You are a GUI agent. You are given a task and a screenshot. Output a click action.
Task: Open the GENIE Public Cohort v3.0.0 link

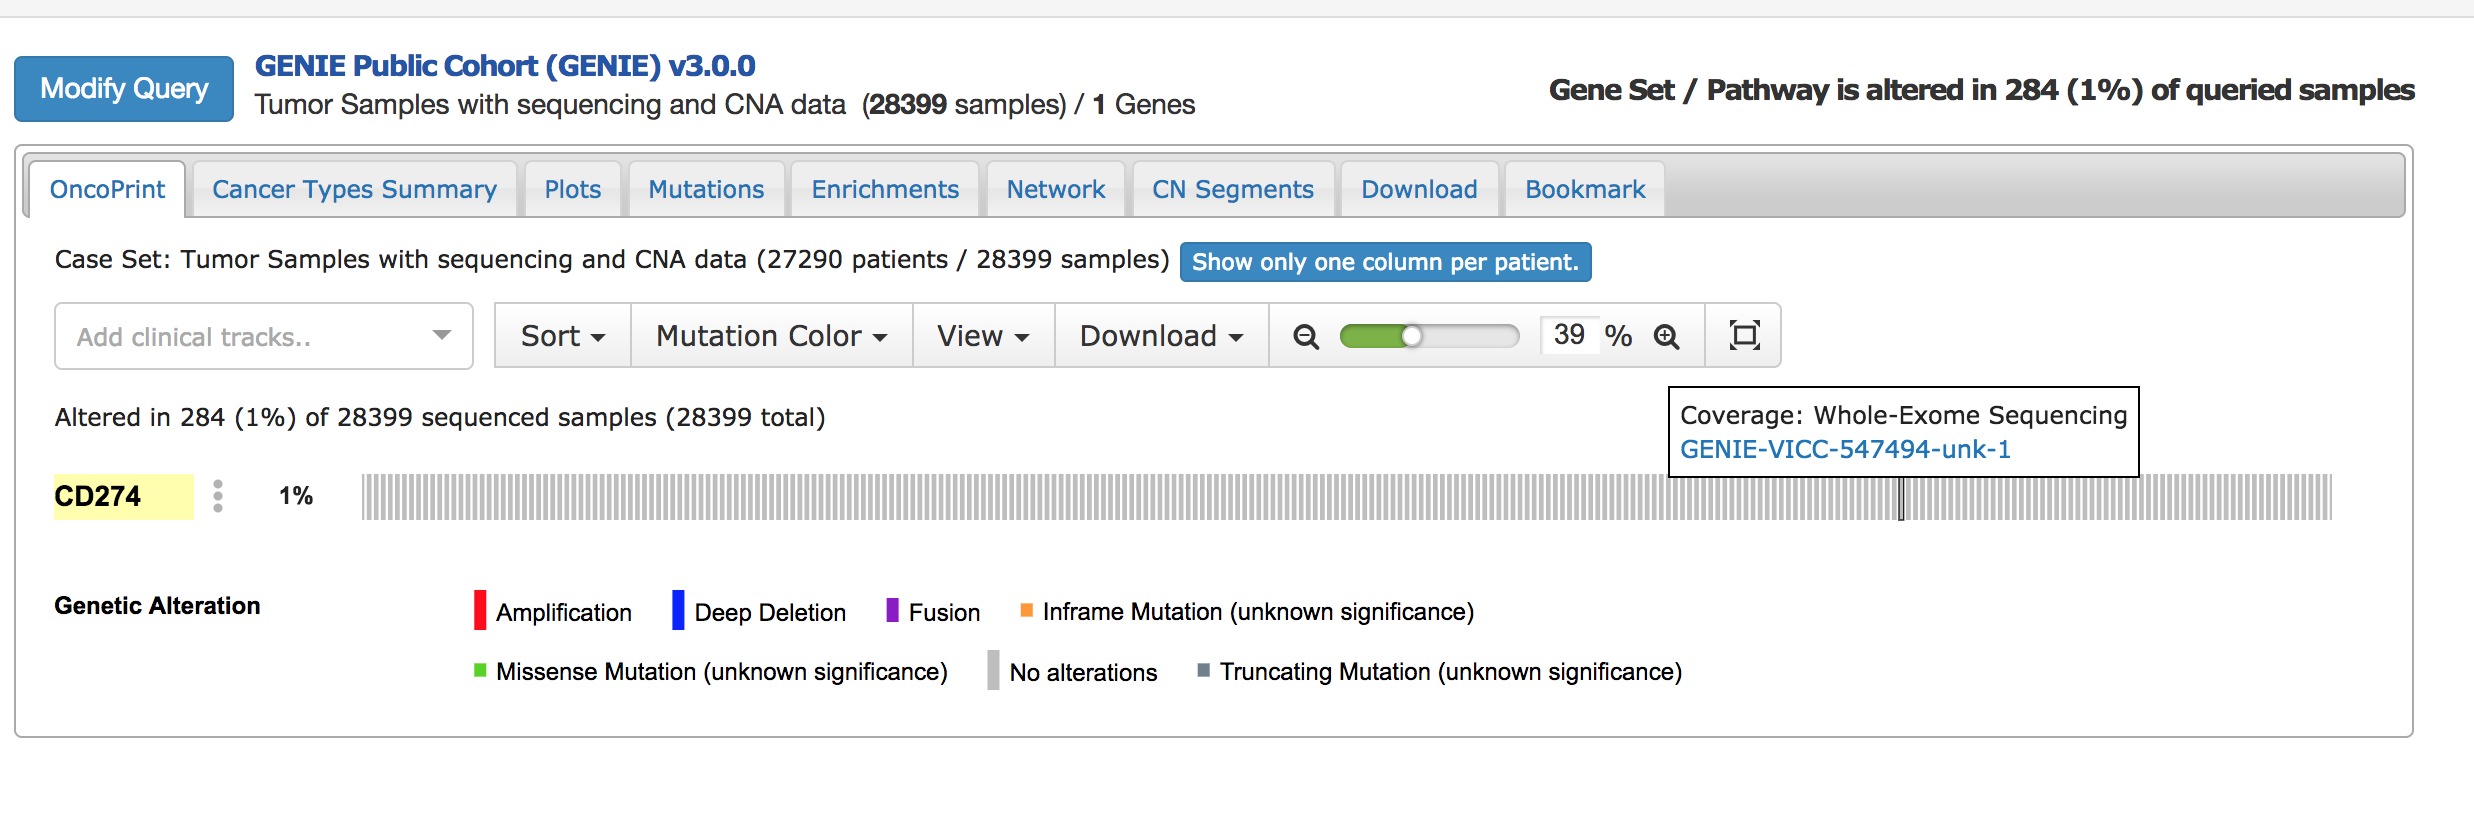[505, 66]
